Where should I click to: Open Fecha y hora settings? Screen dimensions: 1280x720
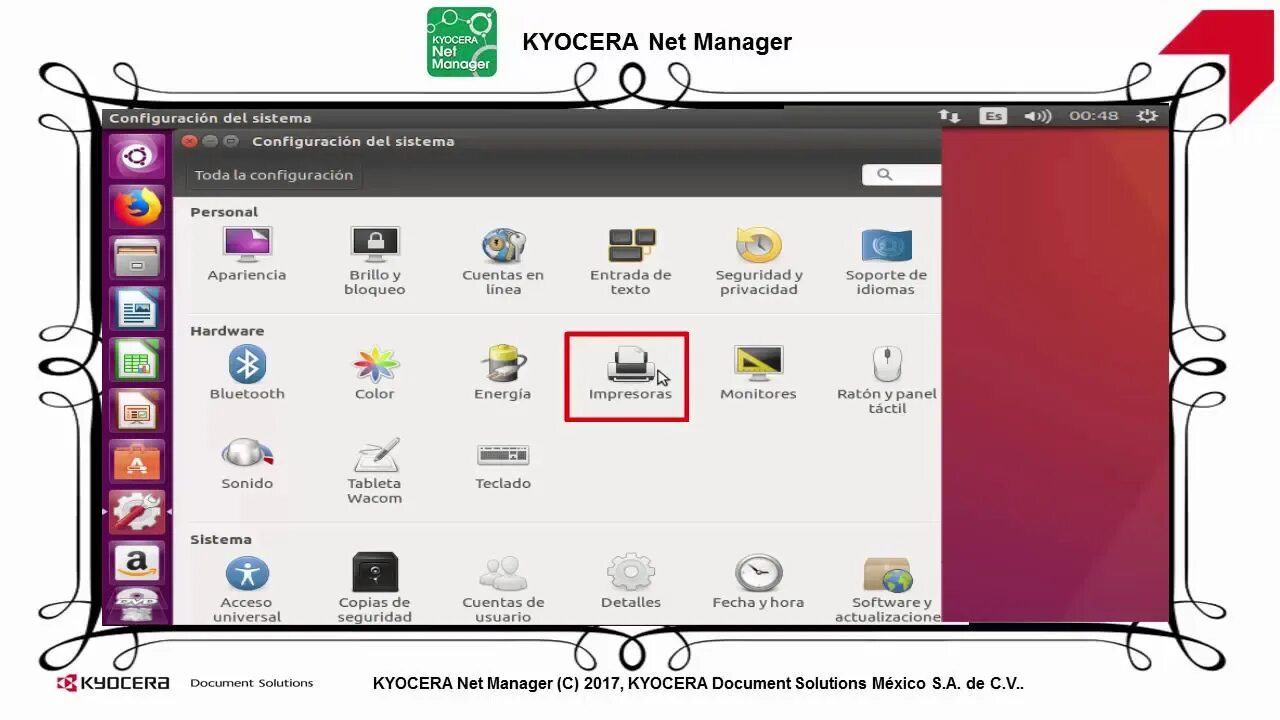tap(759, 581)
